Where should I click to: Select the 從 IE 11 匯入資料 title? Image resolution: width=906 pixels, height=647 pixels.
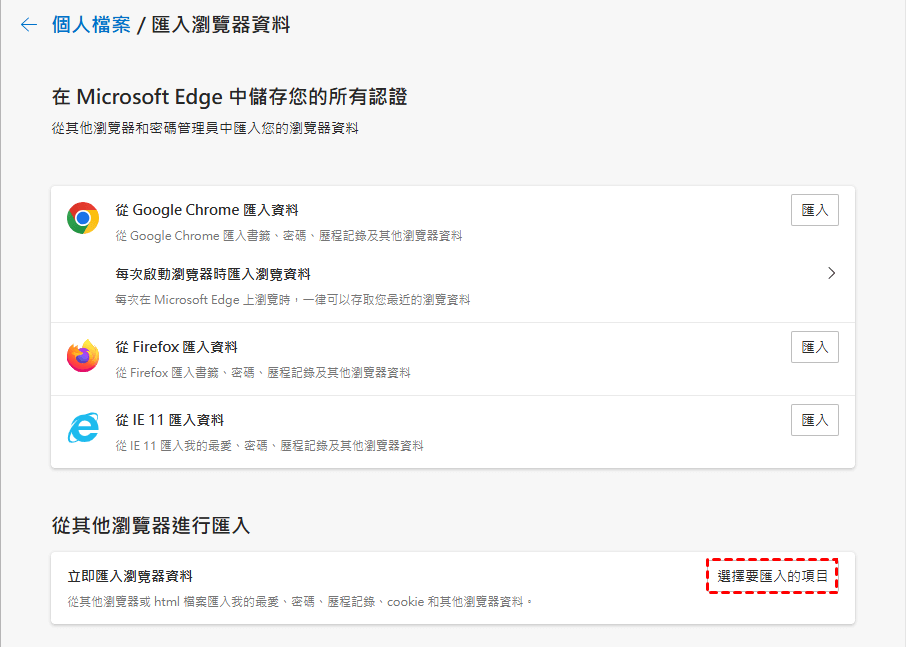click(x=169, y=420)
